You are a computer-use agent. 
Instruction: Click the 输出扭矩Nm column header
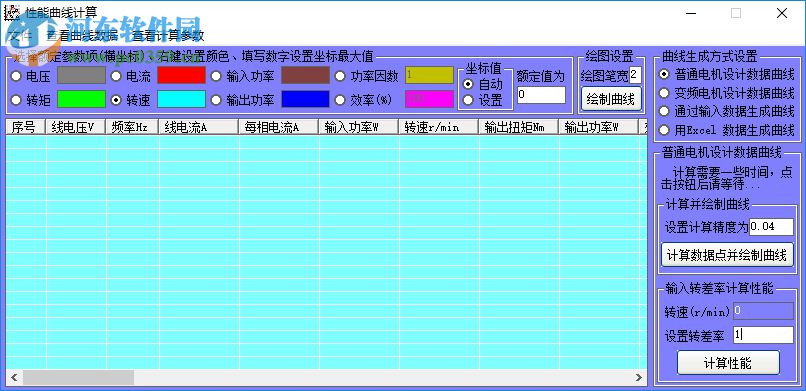tap(519, 127)
